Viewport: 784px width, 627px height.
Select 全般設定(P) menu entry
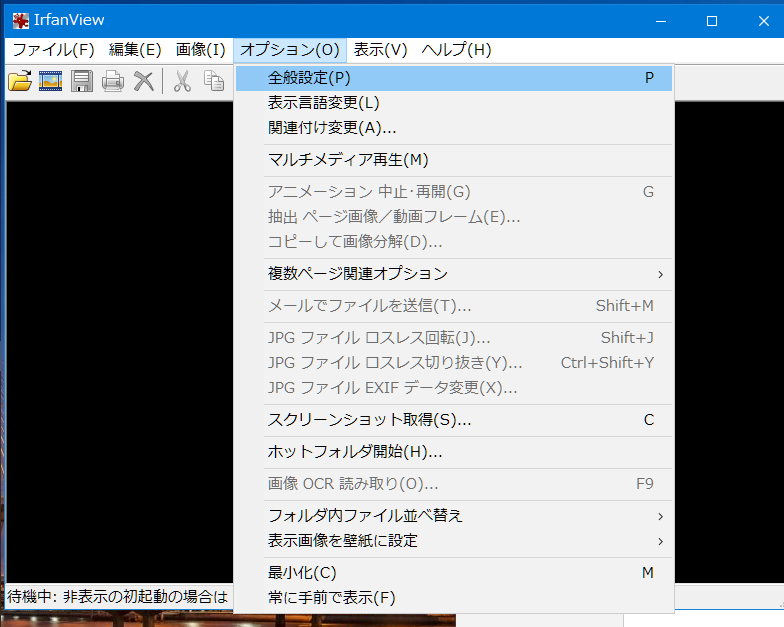[454, 78]
